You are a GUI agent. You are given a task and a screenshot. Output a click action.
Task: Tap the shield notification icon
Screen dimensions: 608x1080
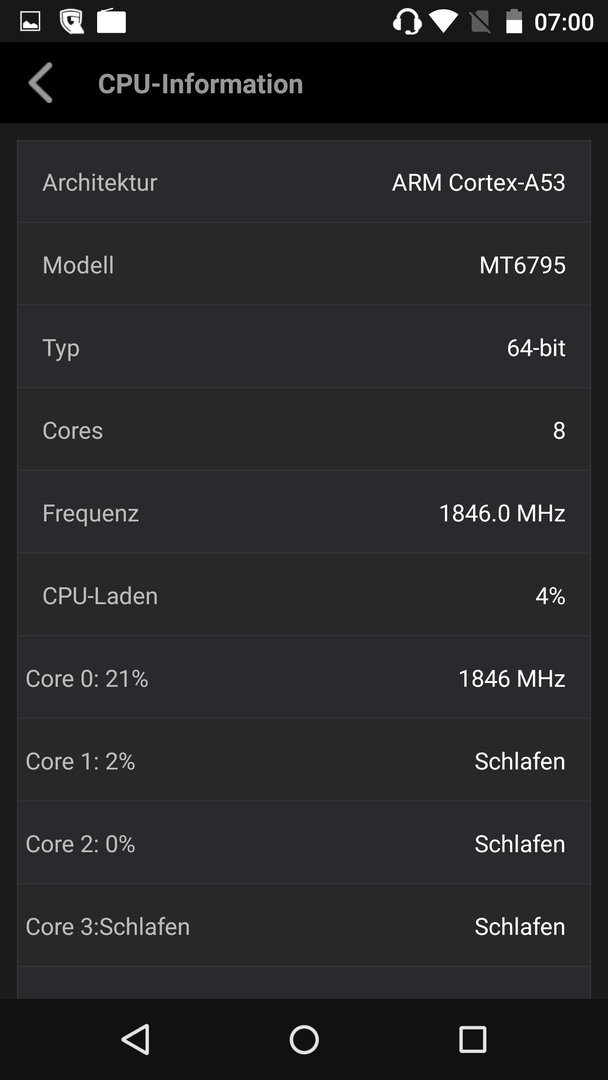click(x=71, y=22)
